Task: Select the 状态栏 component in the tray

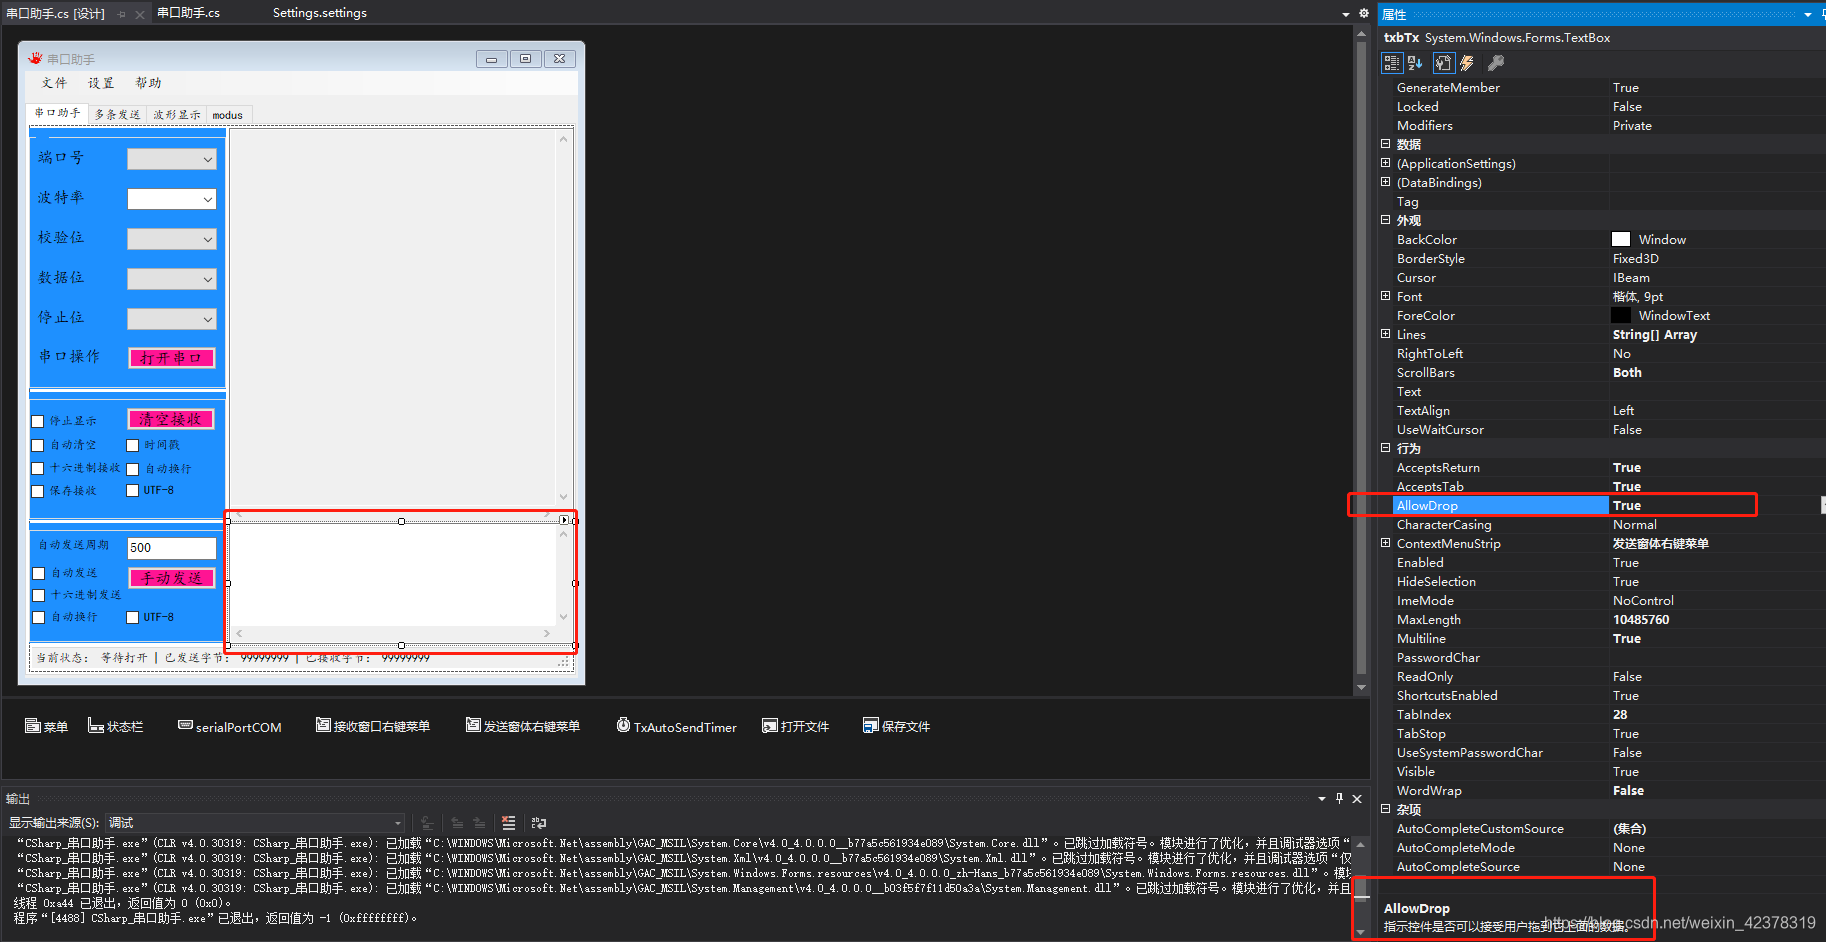Action: coord(115,726)
